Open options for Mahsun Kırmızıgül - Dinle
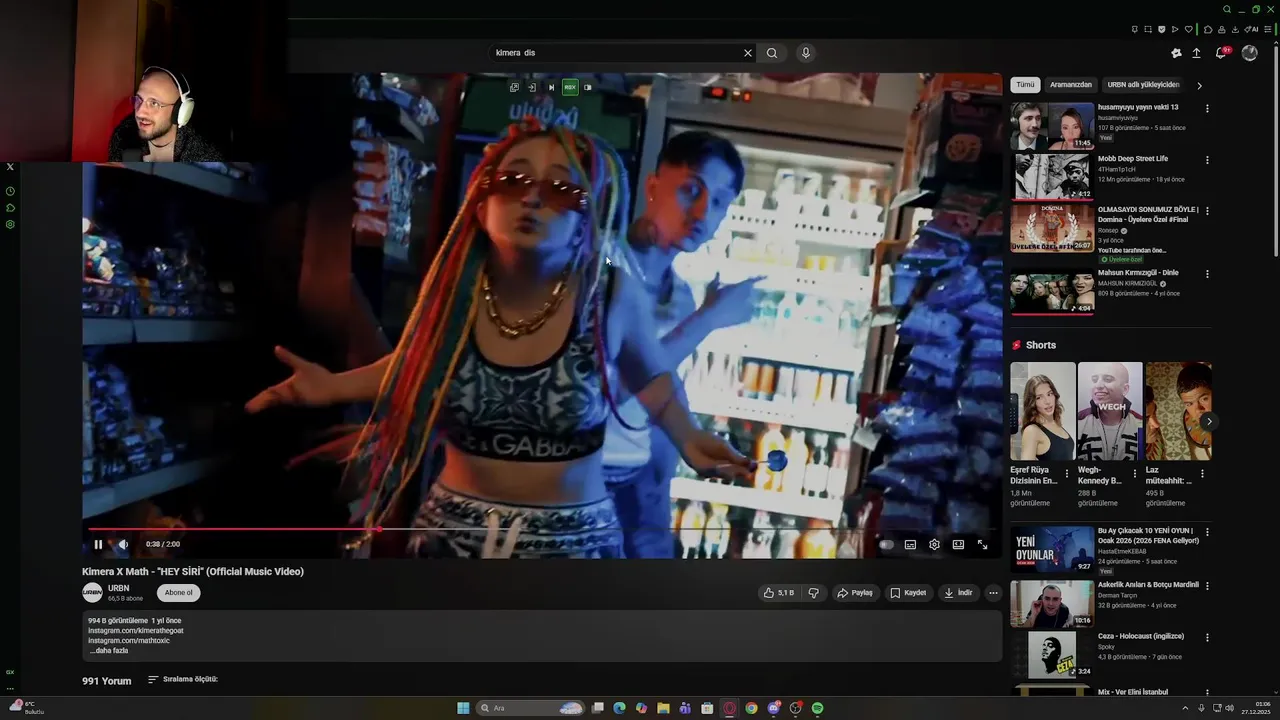 [x=1207, y=274]
